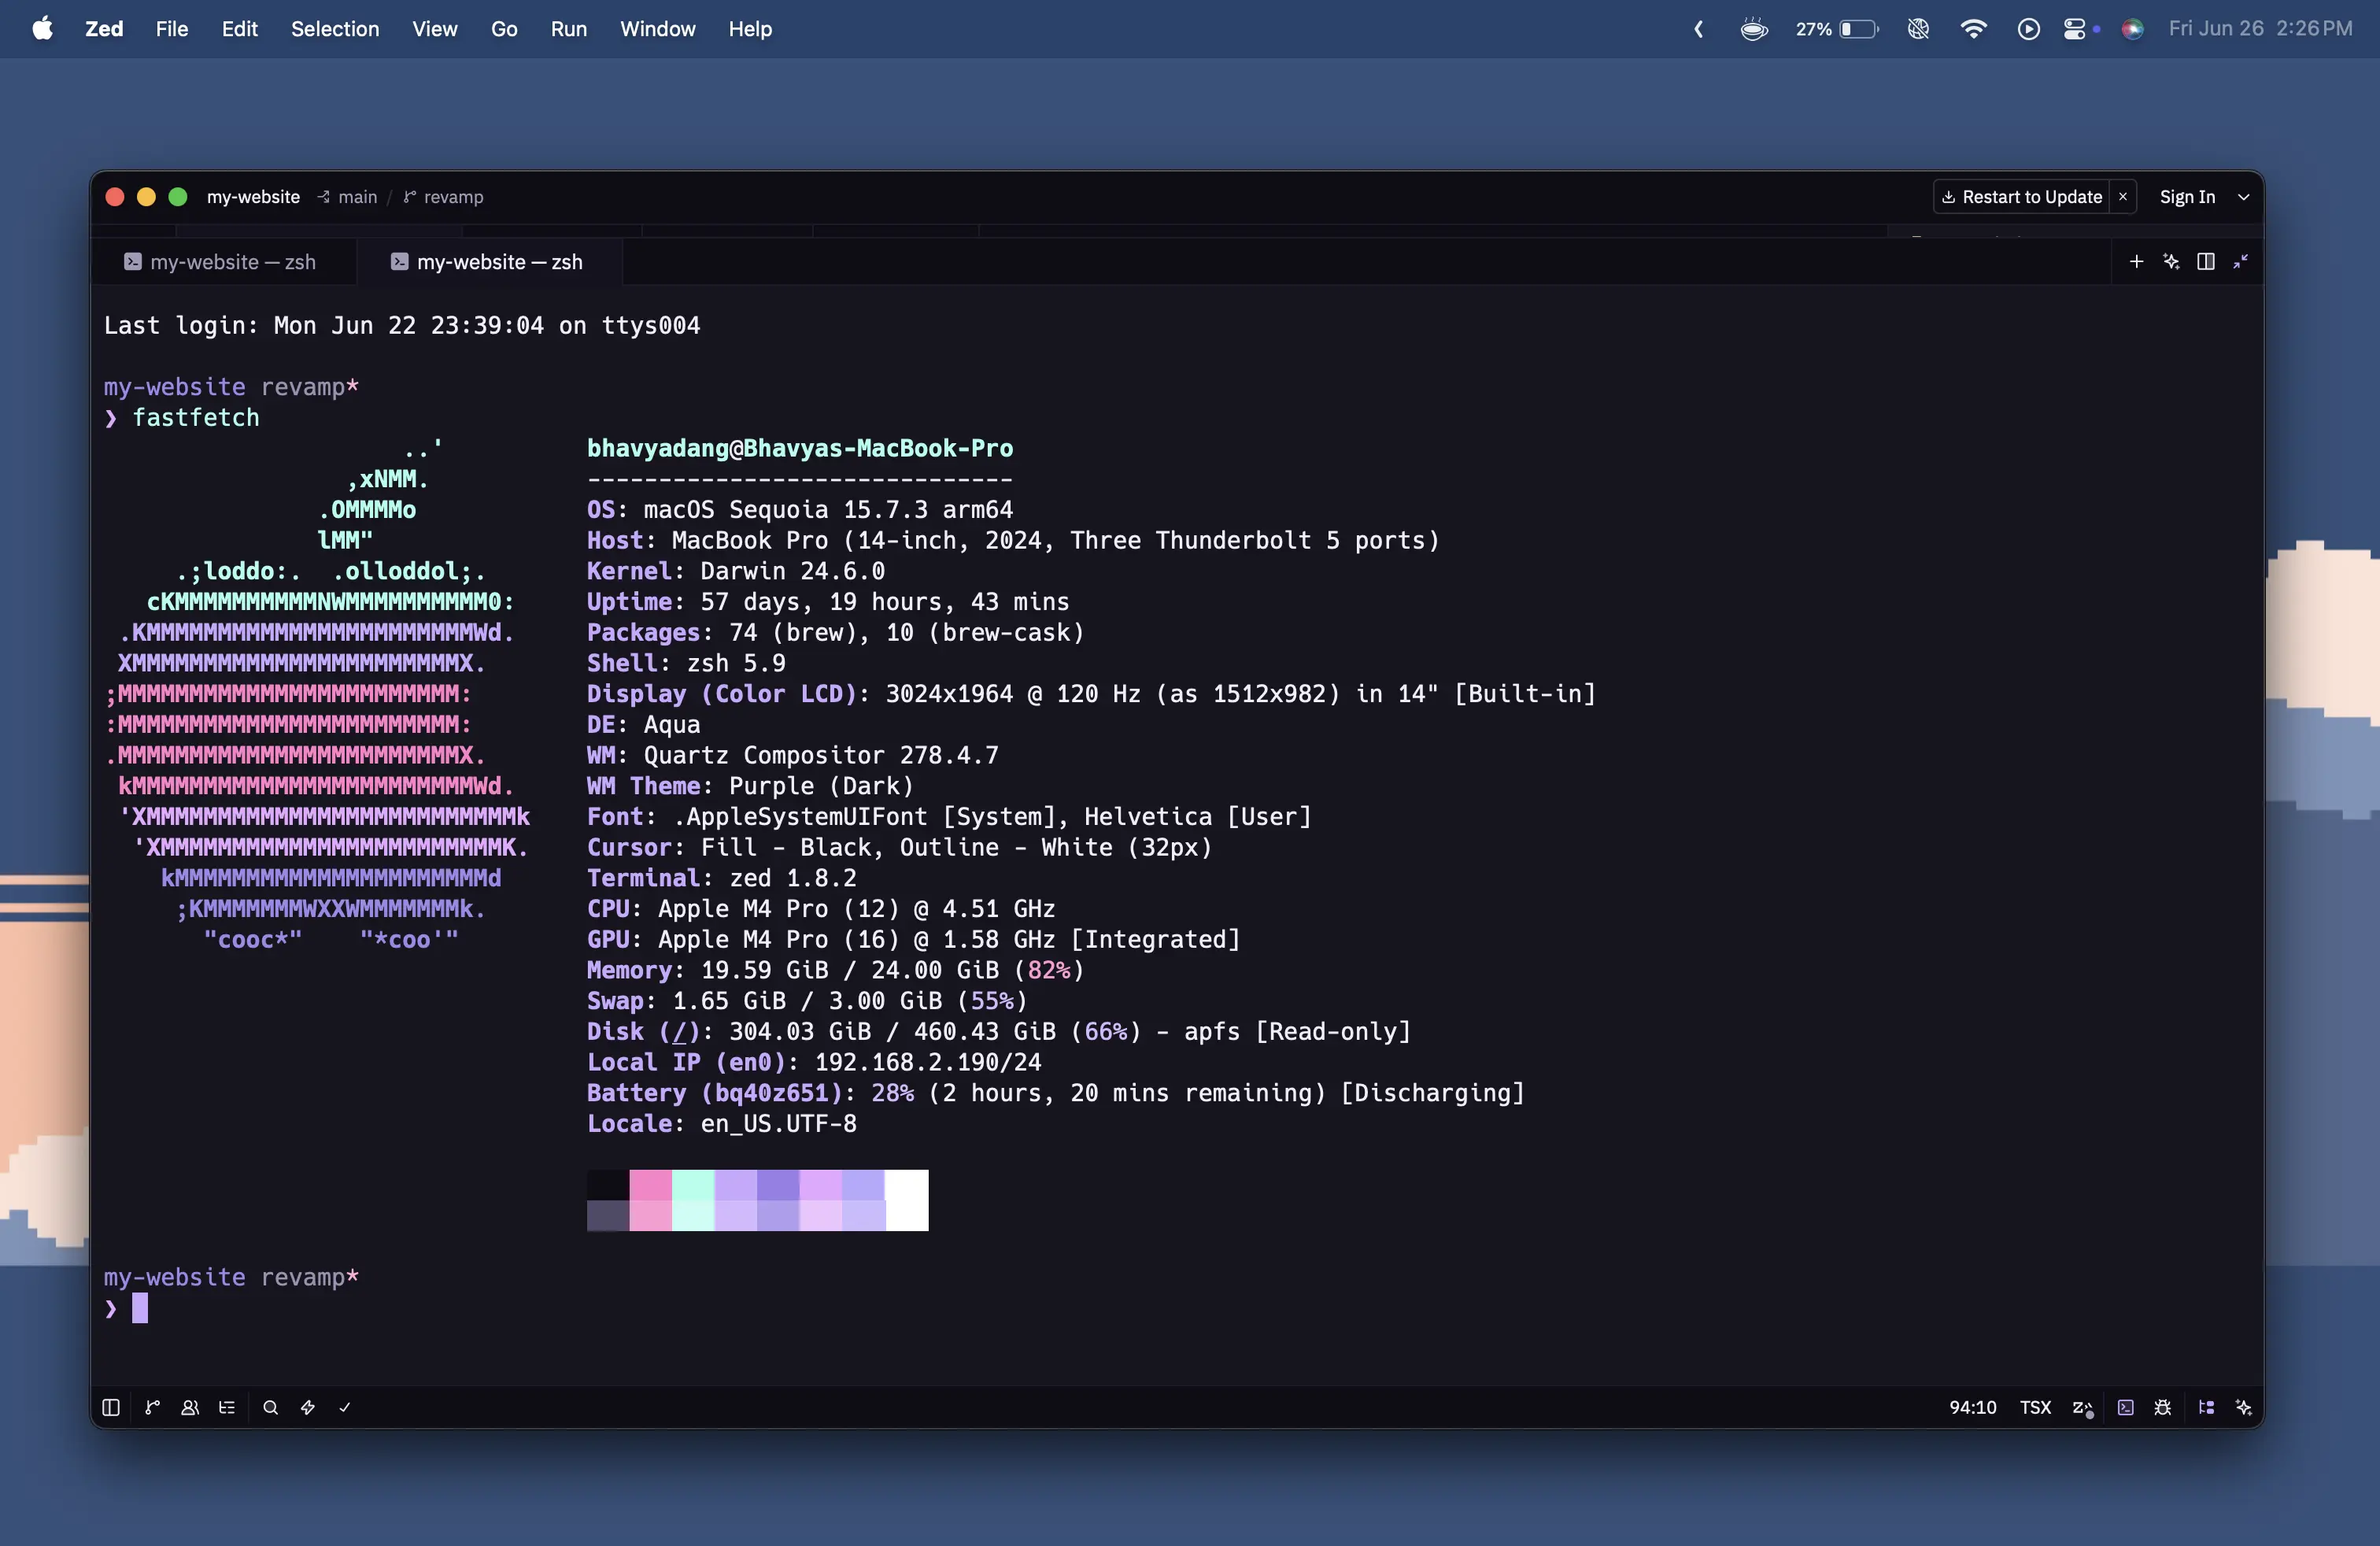Screen dimensions: 2380x1546
Task: Click the 'bhavyadang@Bhavyas-MacBook-Pro' heading text
Action: click(x=800, y=448)
